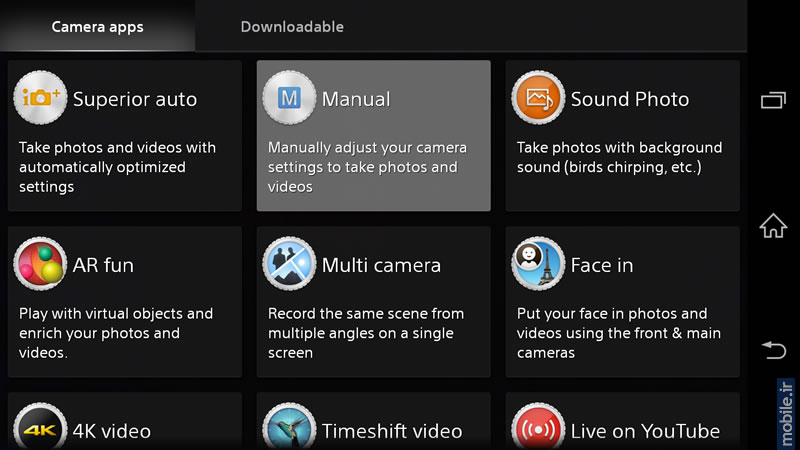Start the Live on YouTube red icon

[x=538, y=427]
